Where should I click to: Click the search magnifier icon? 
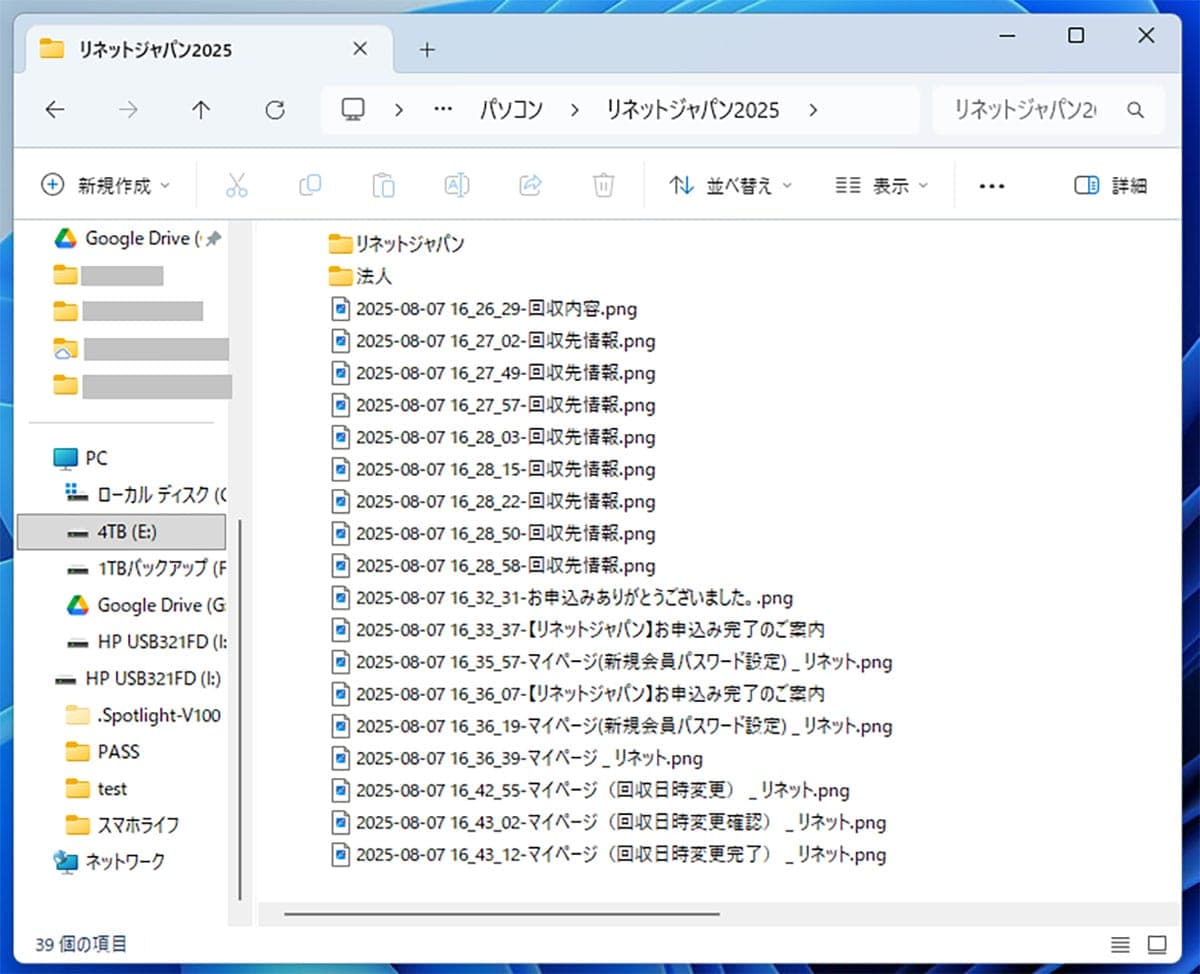pos(1135,110)
